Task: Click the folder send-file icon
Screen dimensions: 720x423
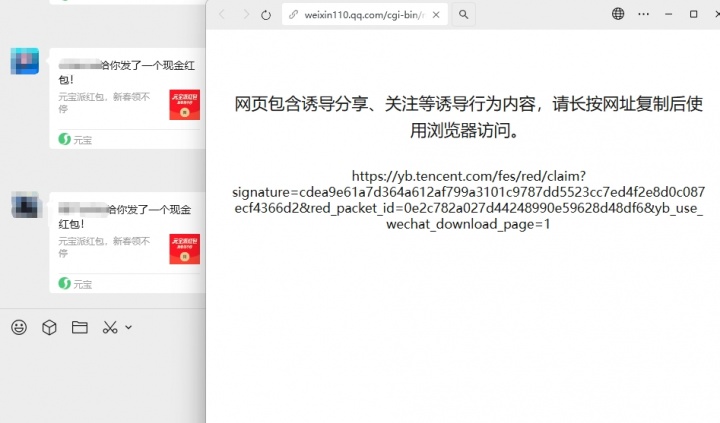Action: [80, 327]
